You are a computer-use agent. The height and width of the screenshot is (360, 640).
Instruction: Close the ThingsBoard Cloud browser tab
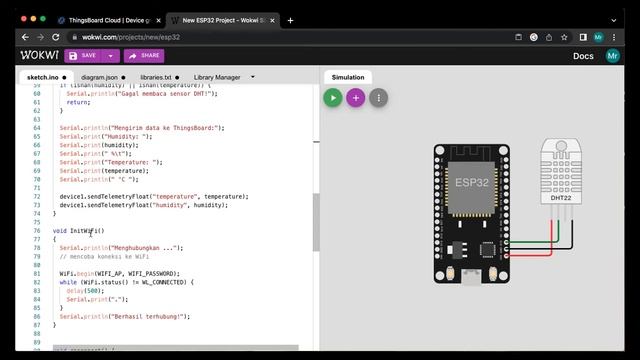tap(158, 20)
